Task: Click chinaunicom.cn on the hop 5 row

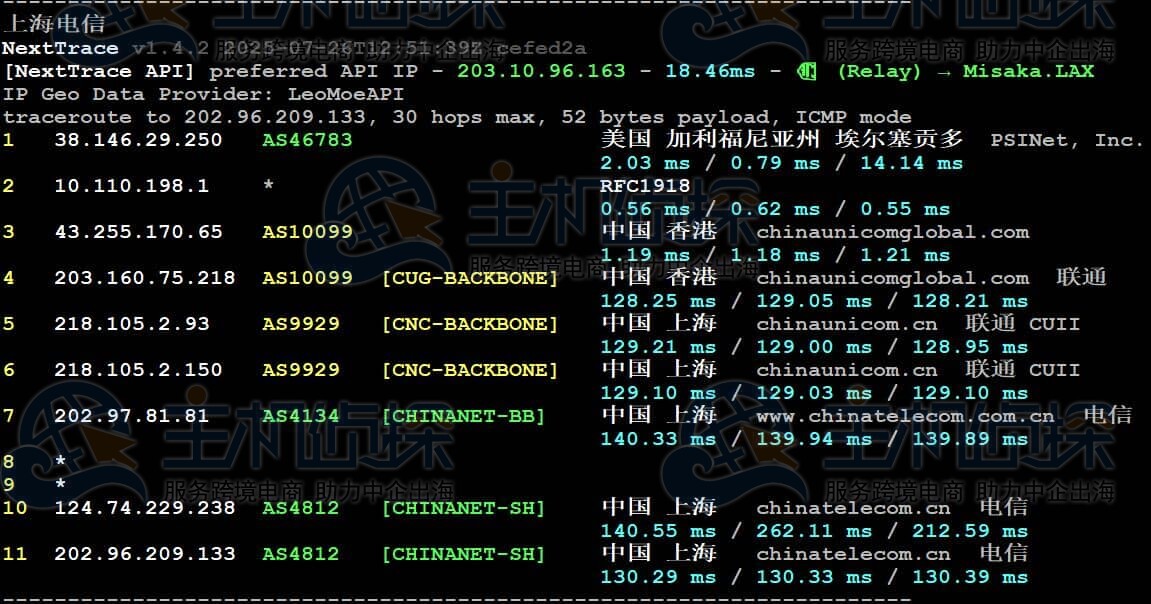Action: pos(846,324)
